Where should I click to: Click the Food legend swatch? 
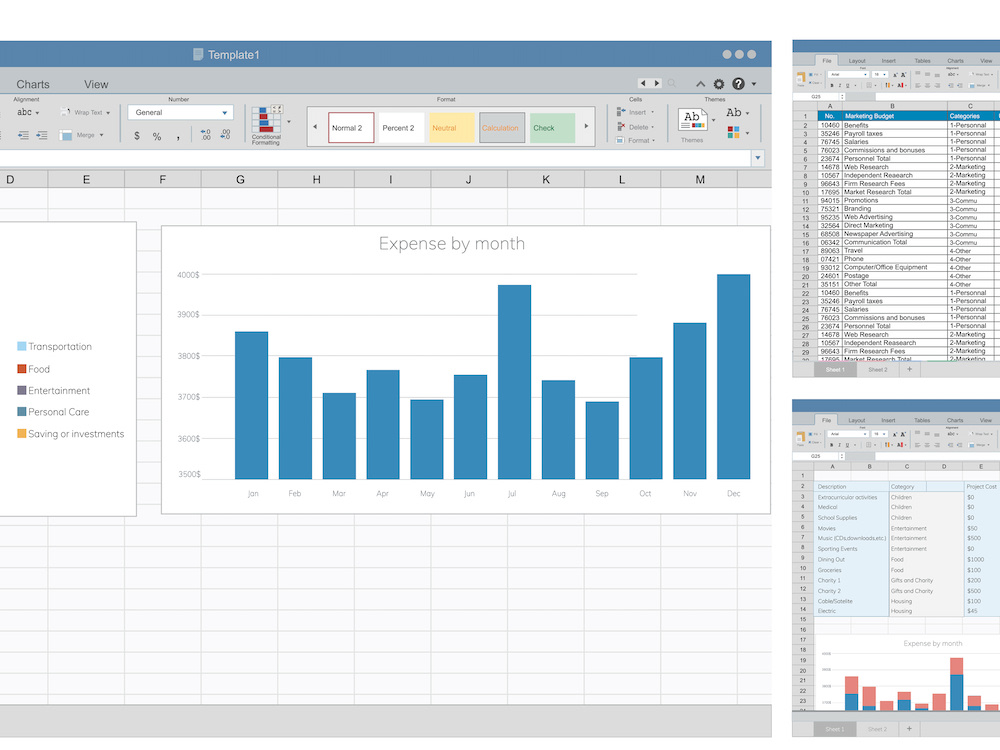tap(22, 369)
